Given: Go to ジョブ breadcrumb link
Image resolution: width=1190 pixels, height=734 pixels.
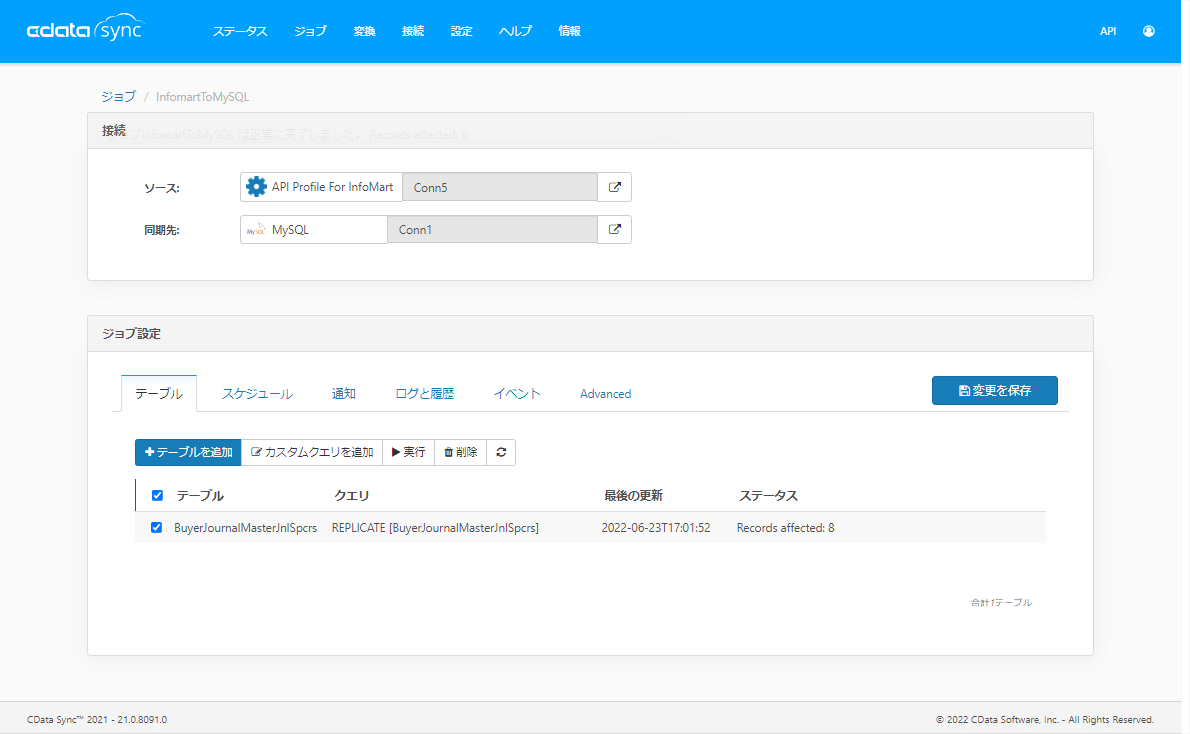Looking at the screenshot, I should [118, 97].
